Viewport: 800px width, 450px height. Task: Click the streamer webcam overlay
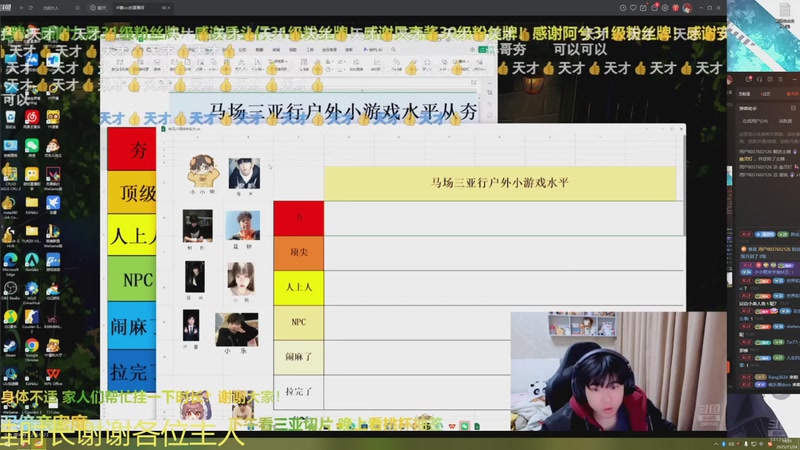[618, 371]
